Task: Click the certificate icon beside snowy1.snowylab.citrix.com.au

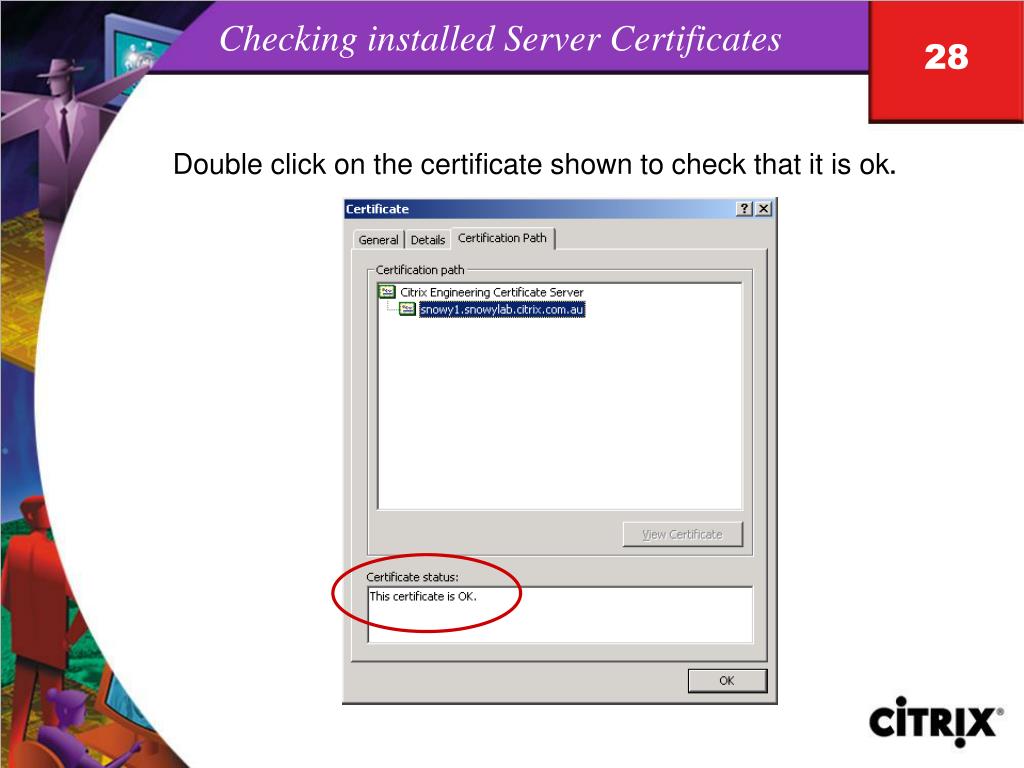Action: click(408, 309)
